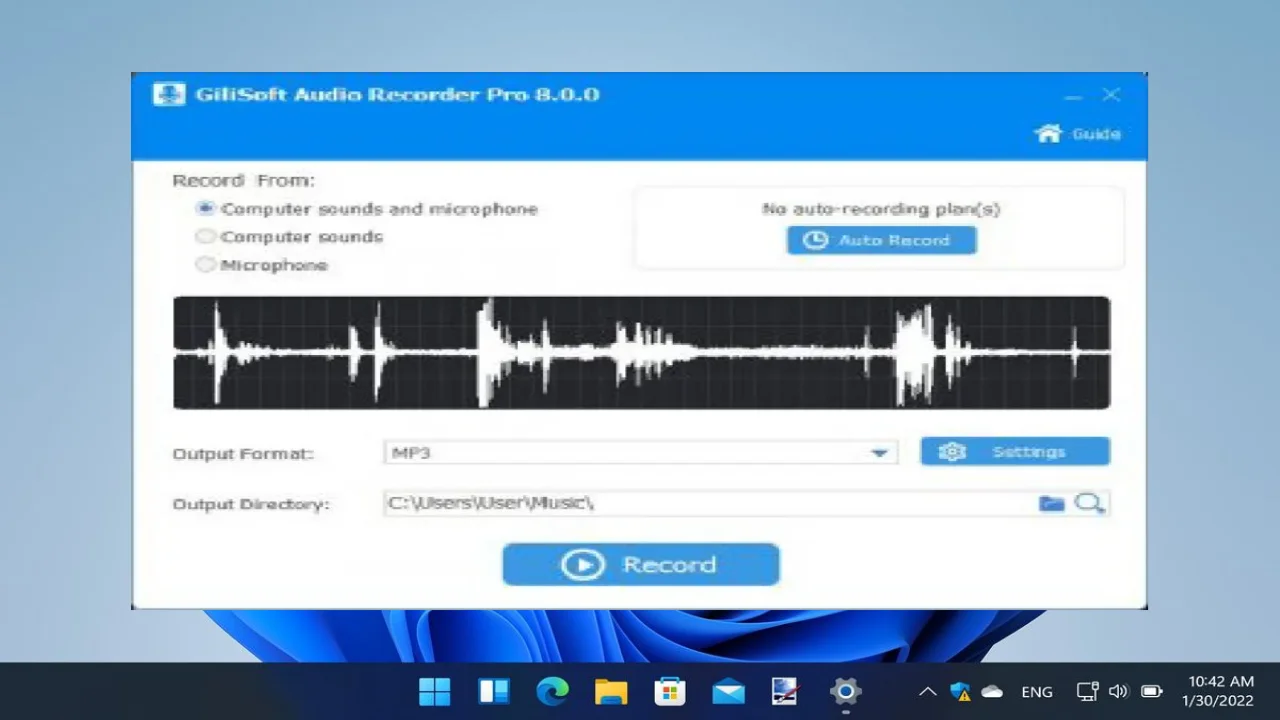Click the Windows Security shield tray icon
This screenshot has height=720, width=1280.
(x=960, y=691)
